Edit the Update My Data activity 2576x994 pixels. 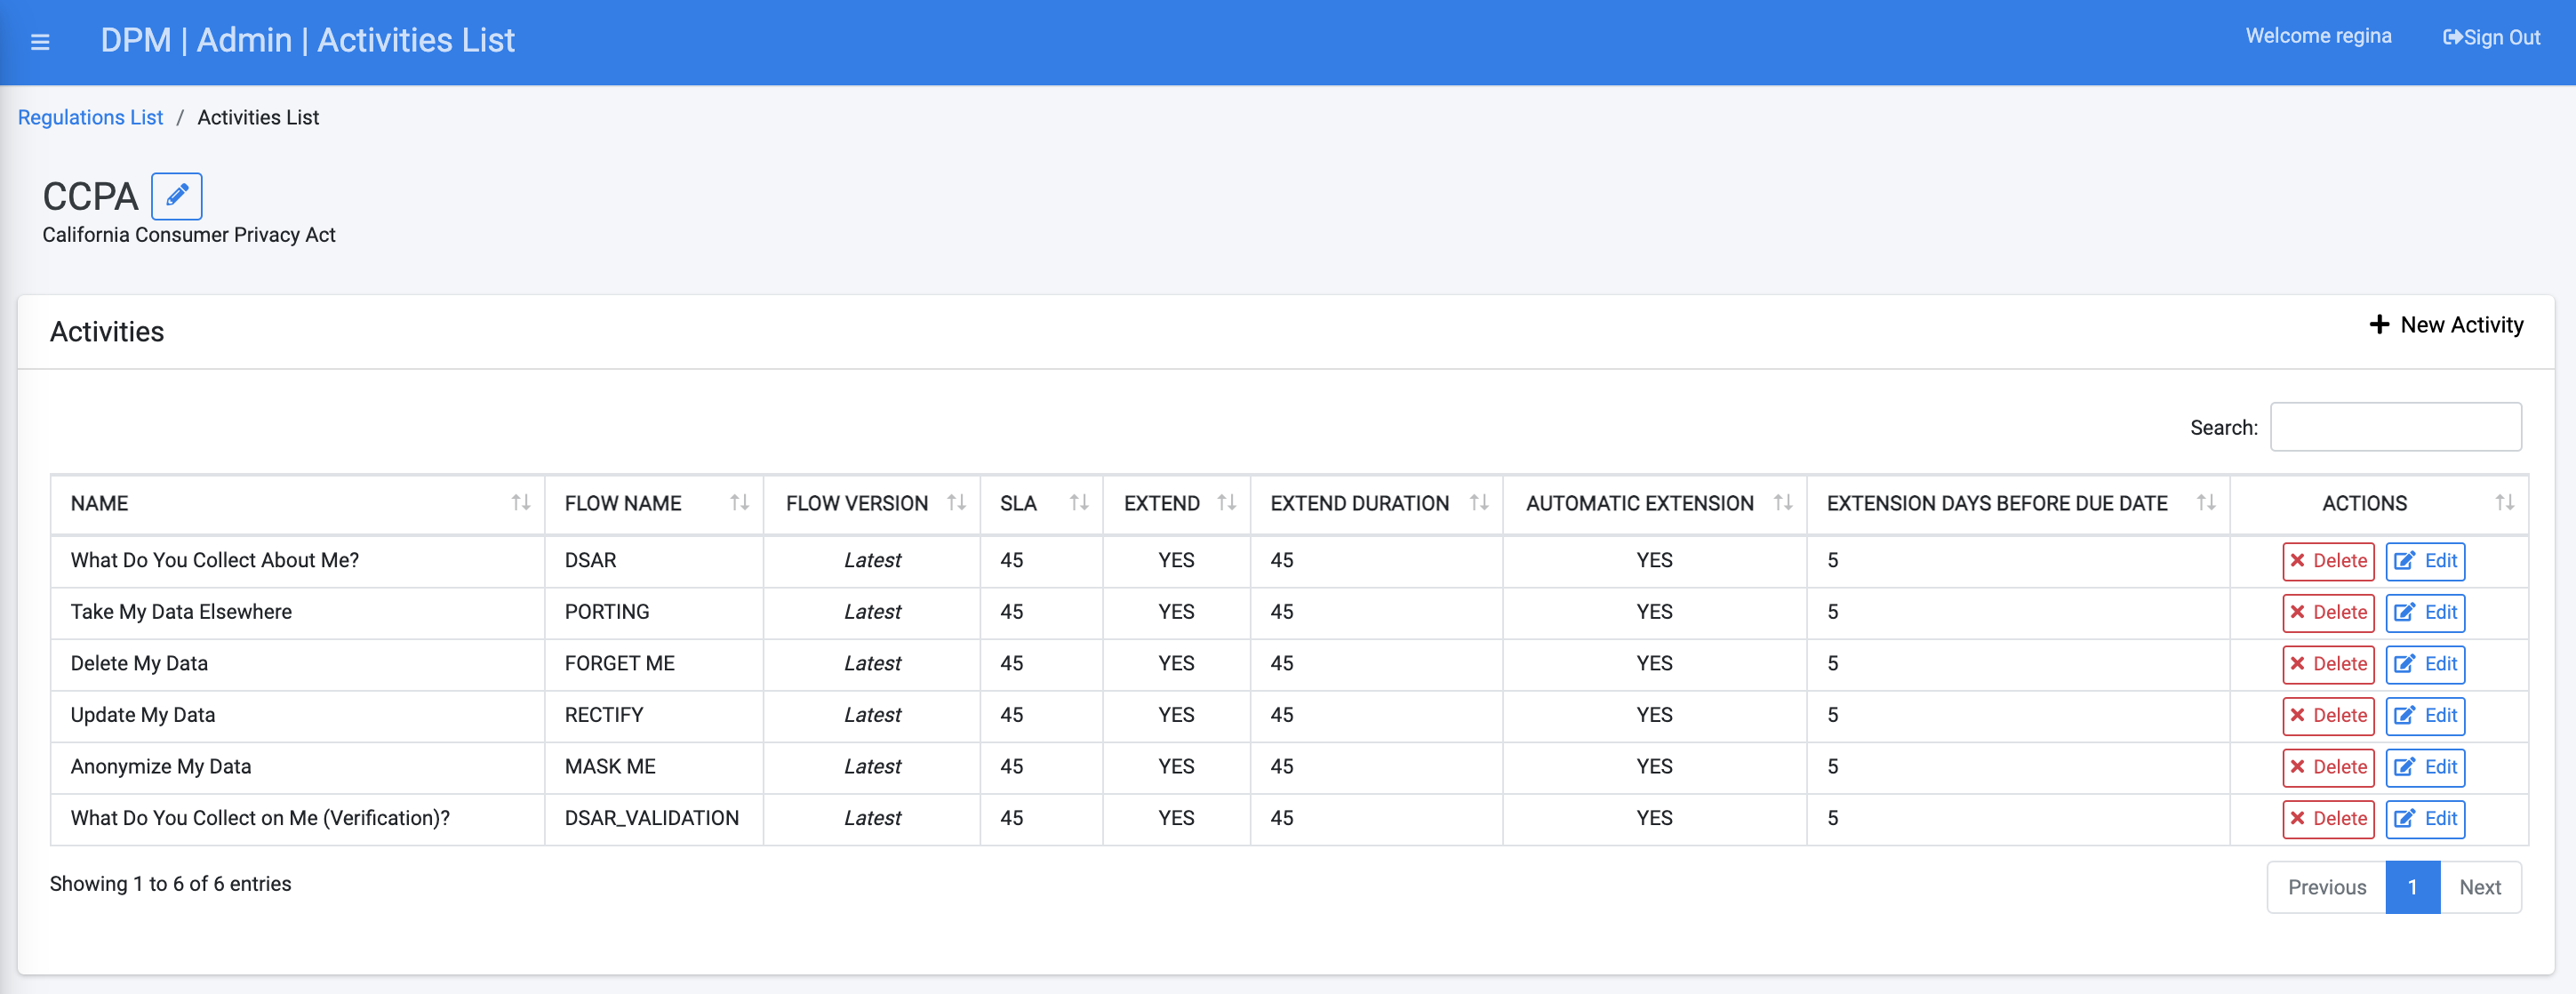[x=2425, y=716]
